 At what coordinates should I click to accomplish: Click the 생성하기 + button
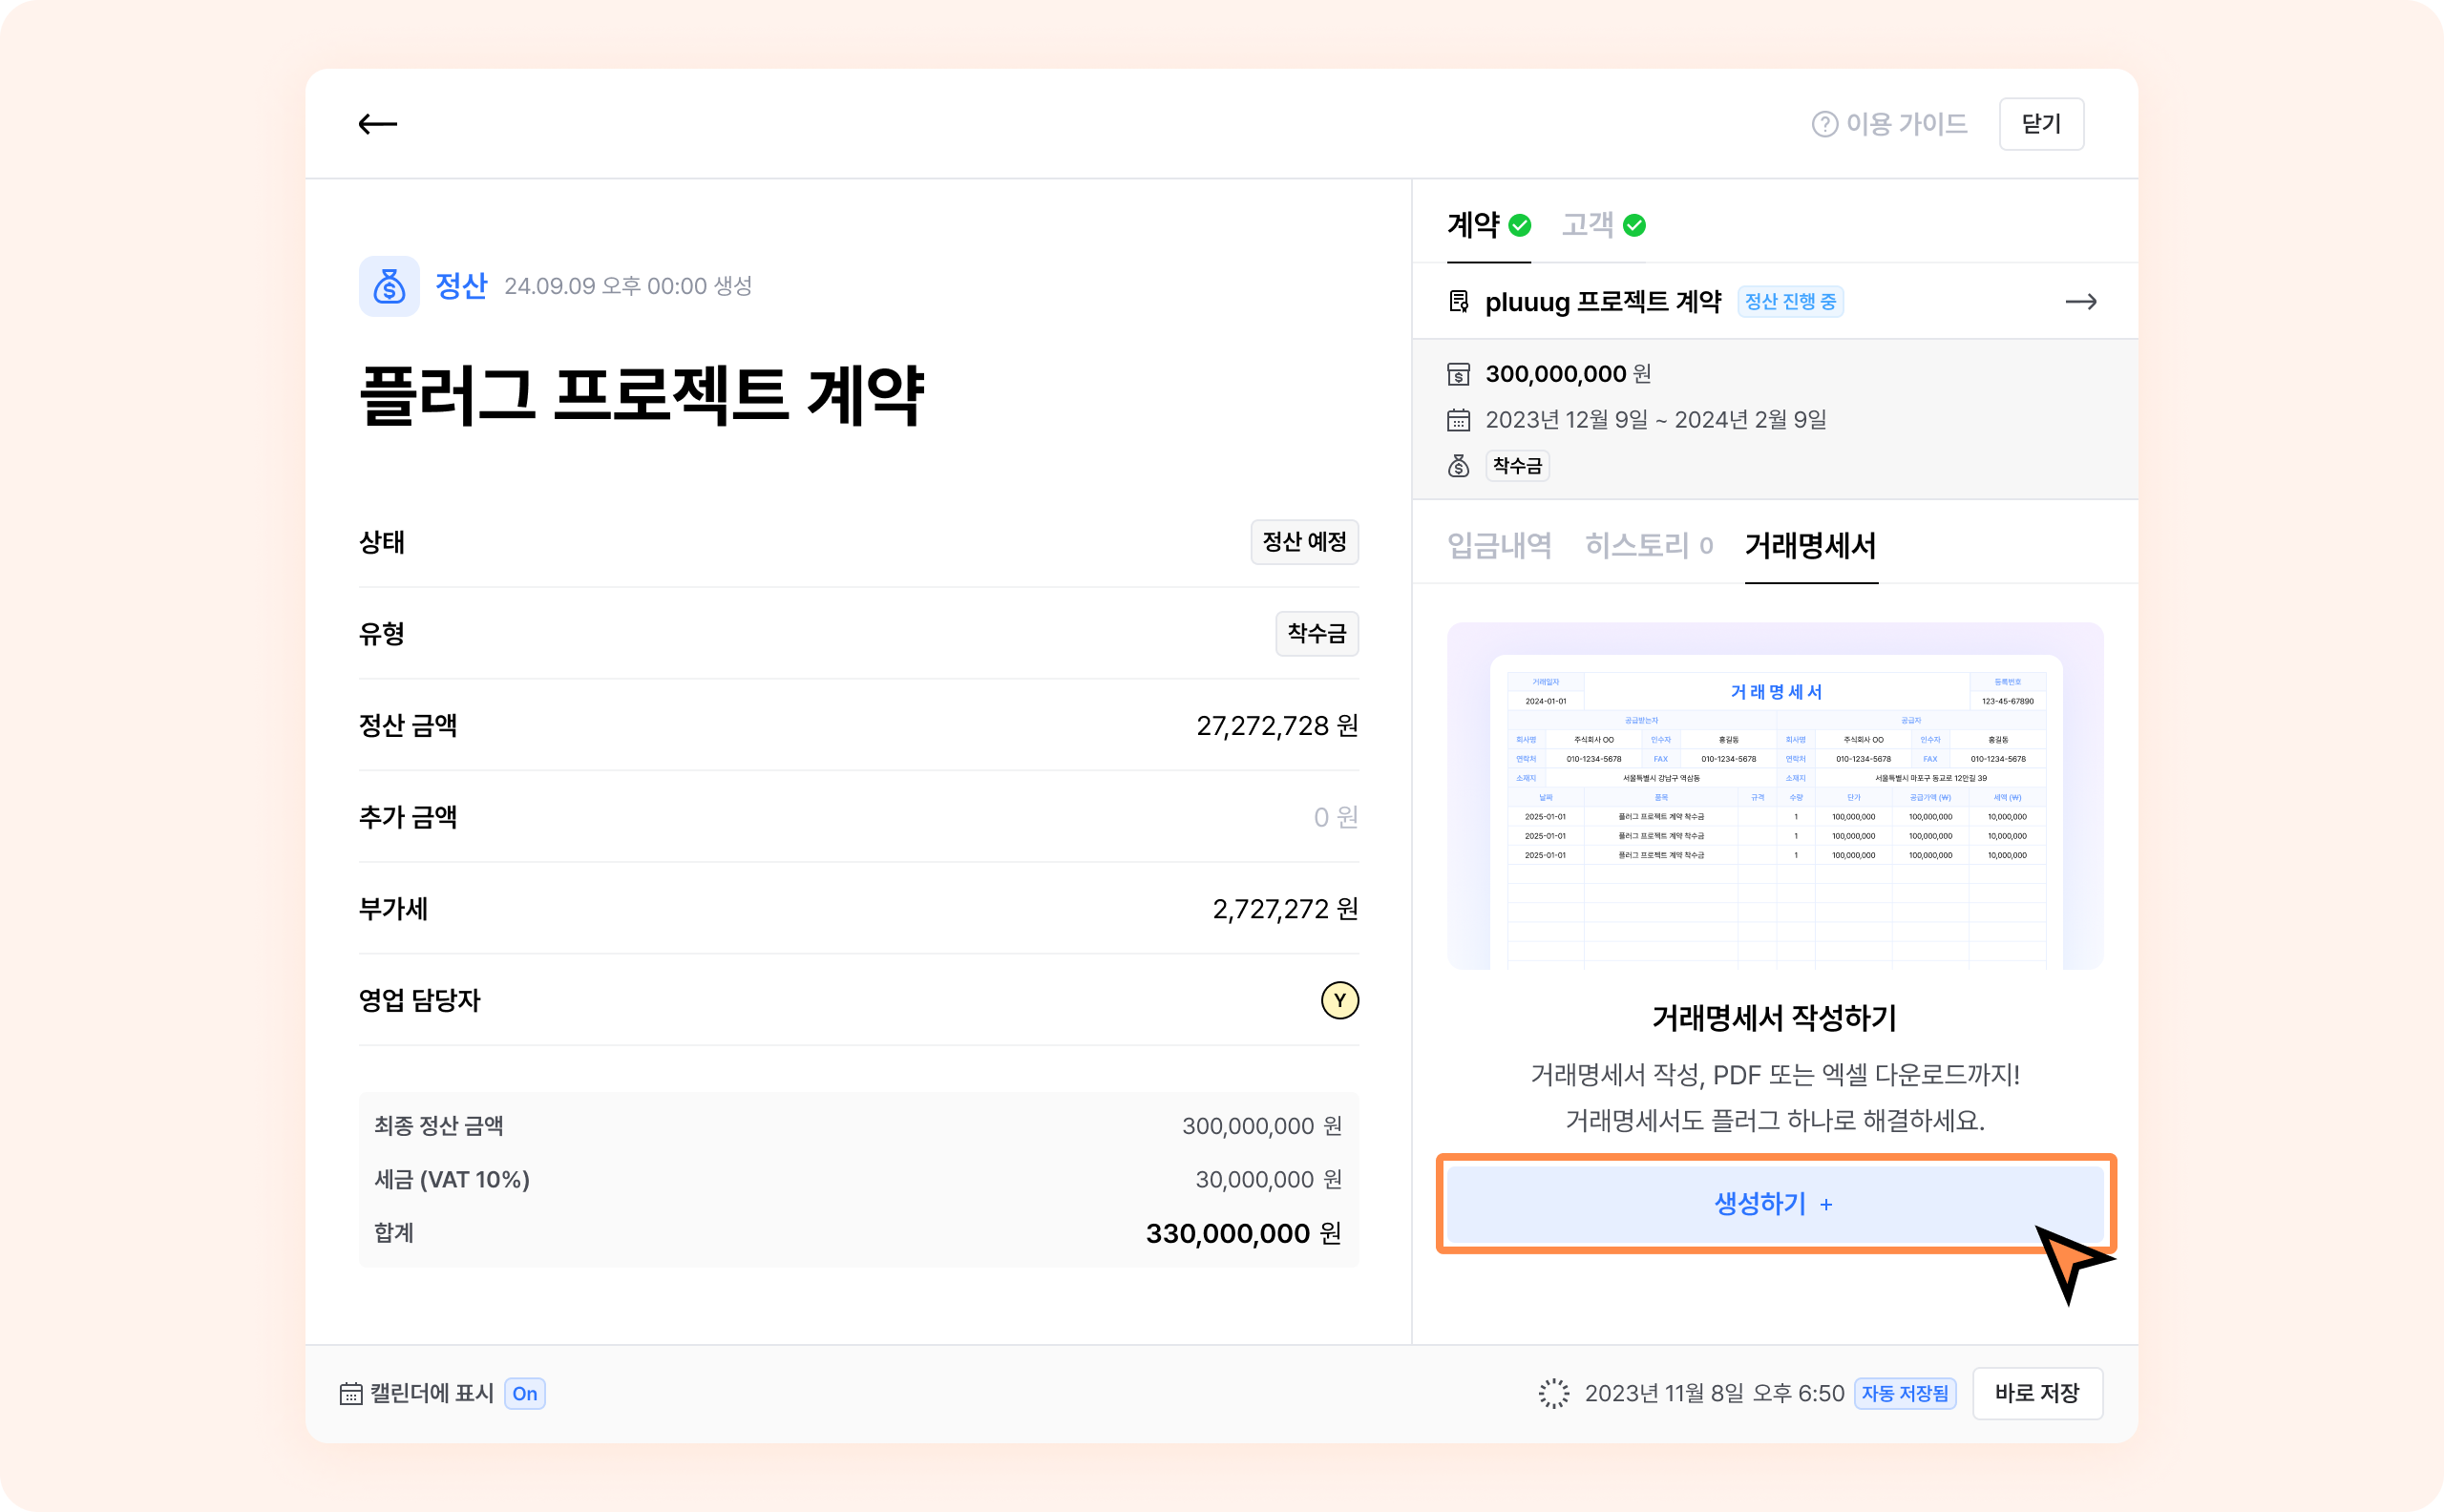click(x=1774, y=1204)
